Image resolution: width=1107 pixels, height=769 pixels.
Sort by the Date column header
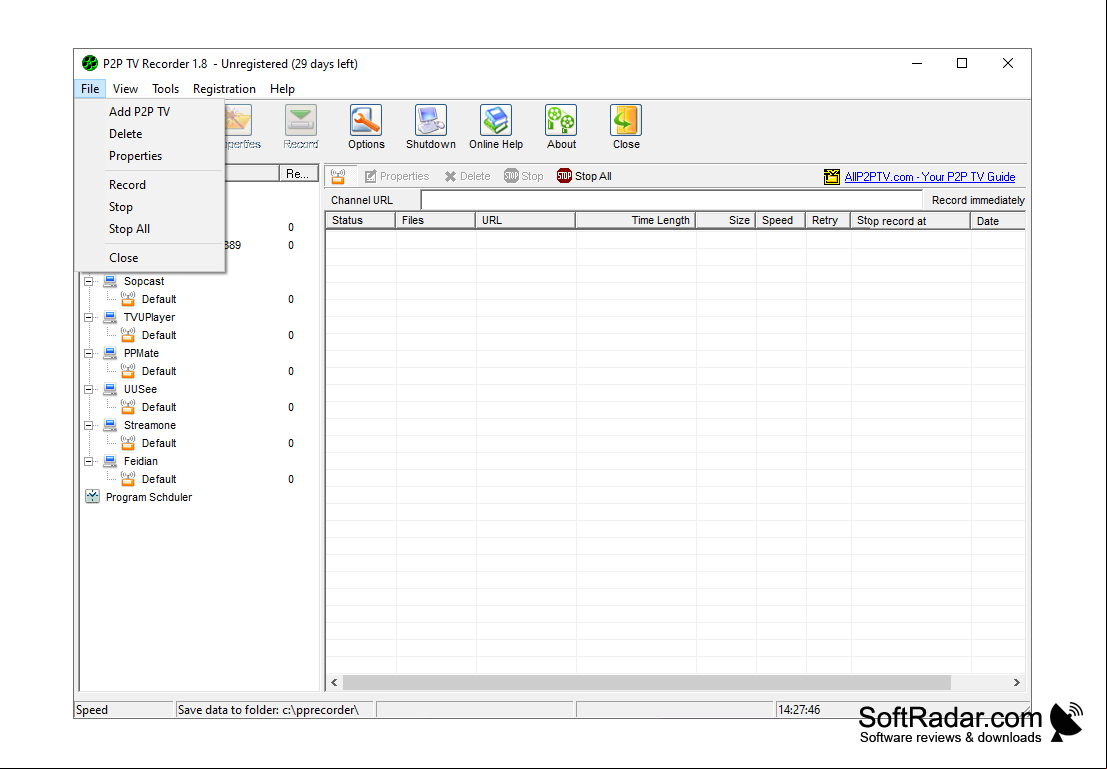pos(998,220)
